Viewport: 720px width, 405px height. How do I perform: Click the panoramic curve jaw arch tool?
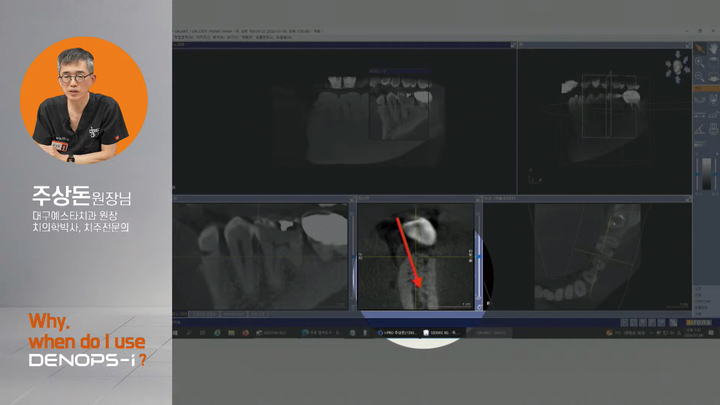coord(699,100)
